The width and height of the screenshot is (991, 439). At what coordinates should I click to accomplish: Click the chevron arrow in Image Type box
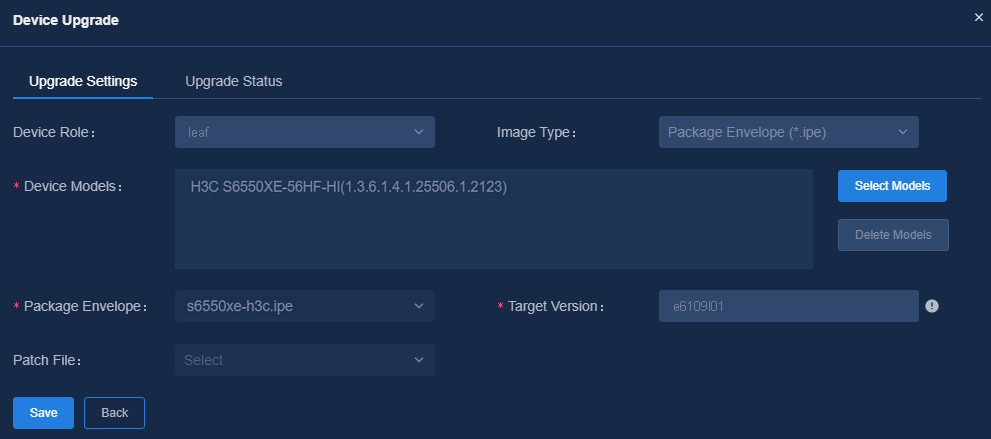pos(903,132)
